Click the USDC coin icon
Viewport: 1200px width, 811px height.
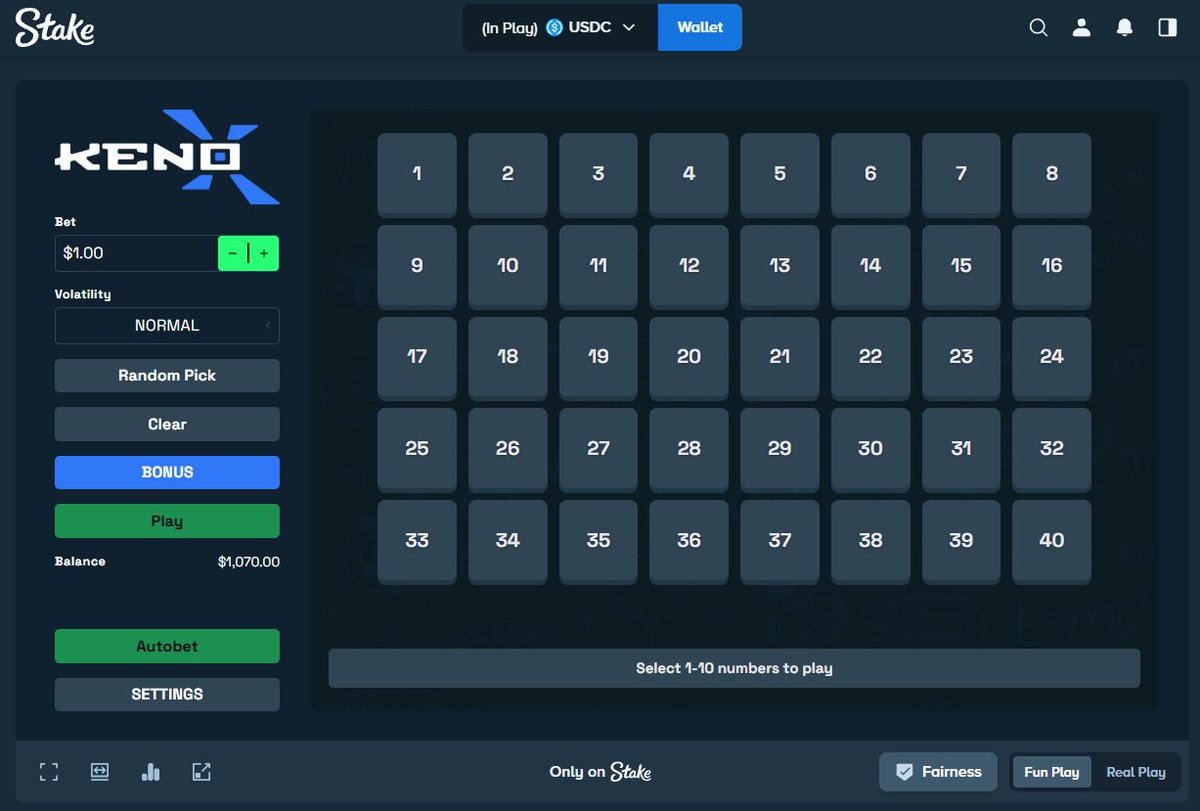pyautogui.click(x=554, y=28)
